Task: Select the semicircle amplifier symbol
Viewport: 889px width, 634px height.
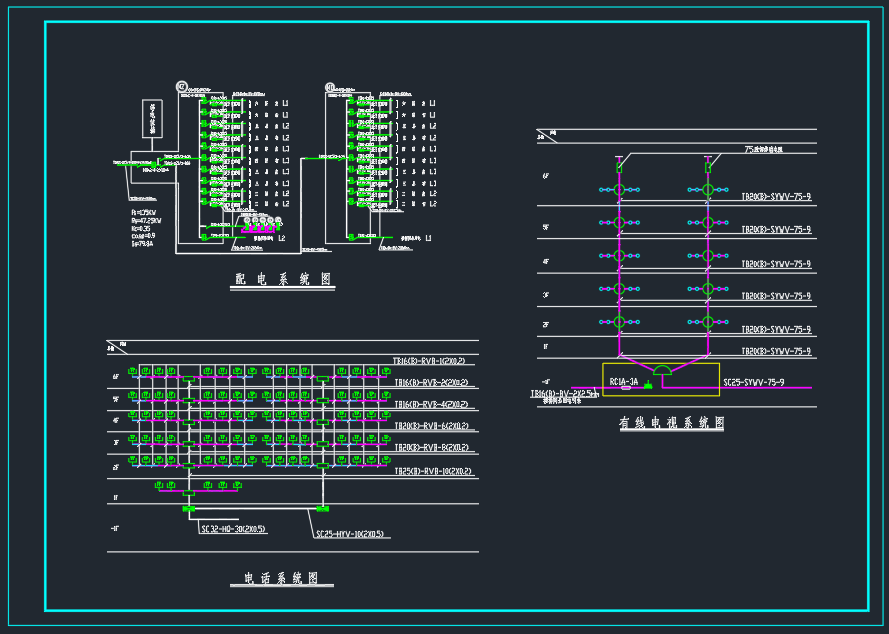Action: 662,371
